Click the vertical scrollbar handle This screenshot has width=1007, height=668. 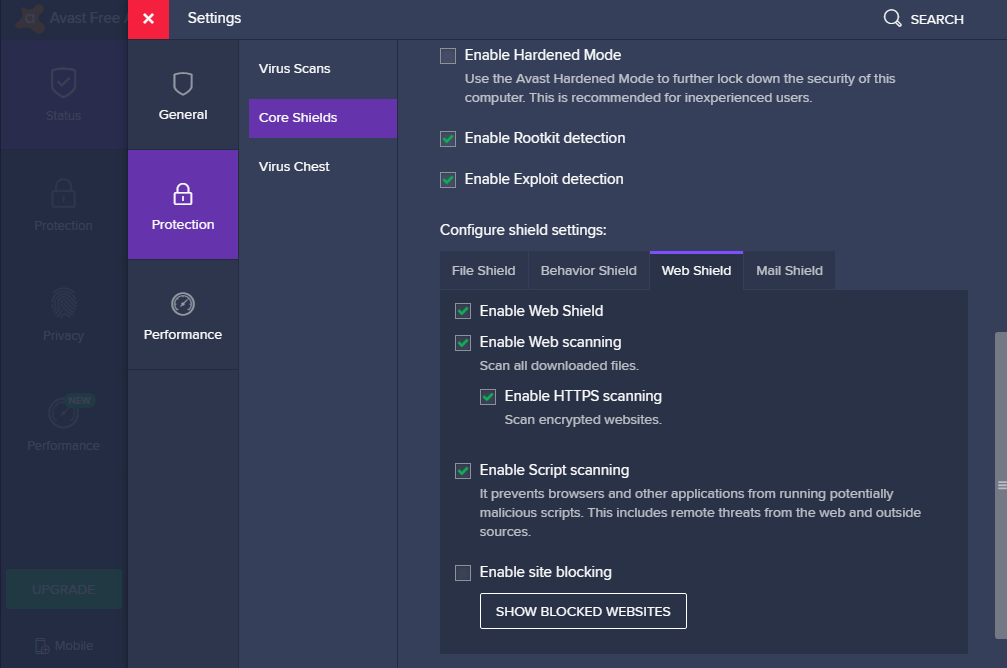click(x=1001, y=485)
